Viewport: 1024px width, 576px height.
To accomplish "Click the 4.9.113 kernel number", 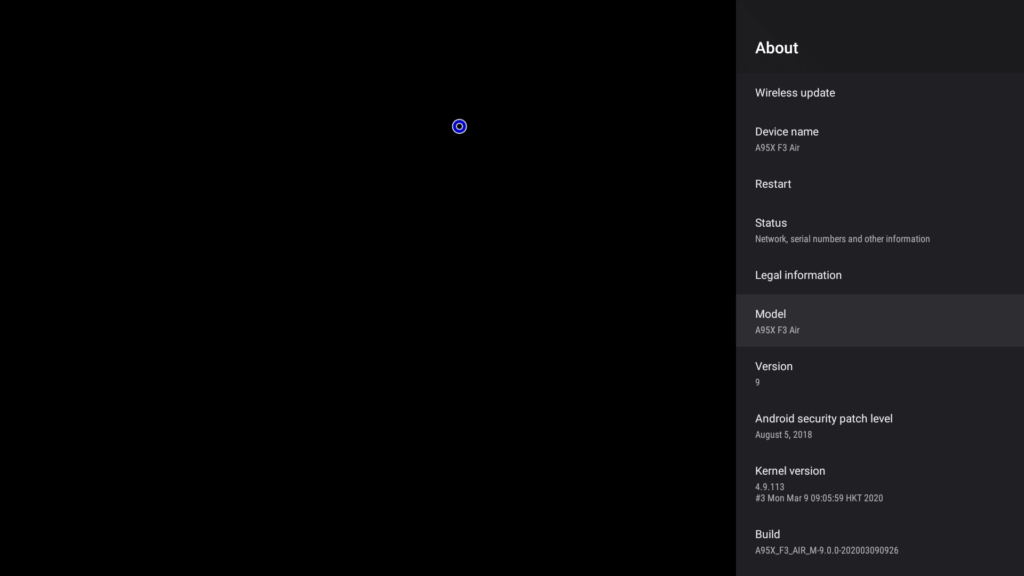I will coord(769,487).
